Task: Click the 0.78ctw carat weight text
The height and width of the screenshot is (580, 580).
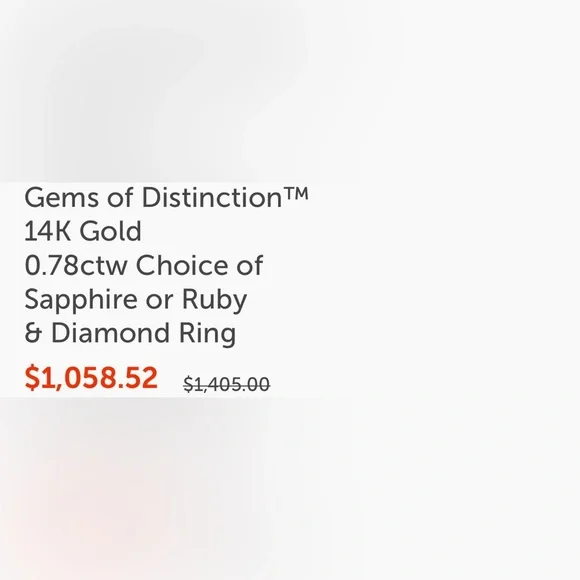Action: coord(76,265)
